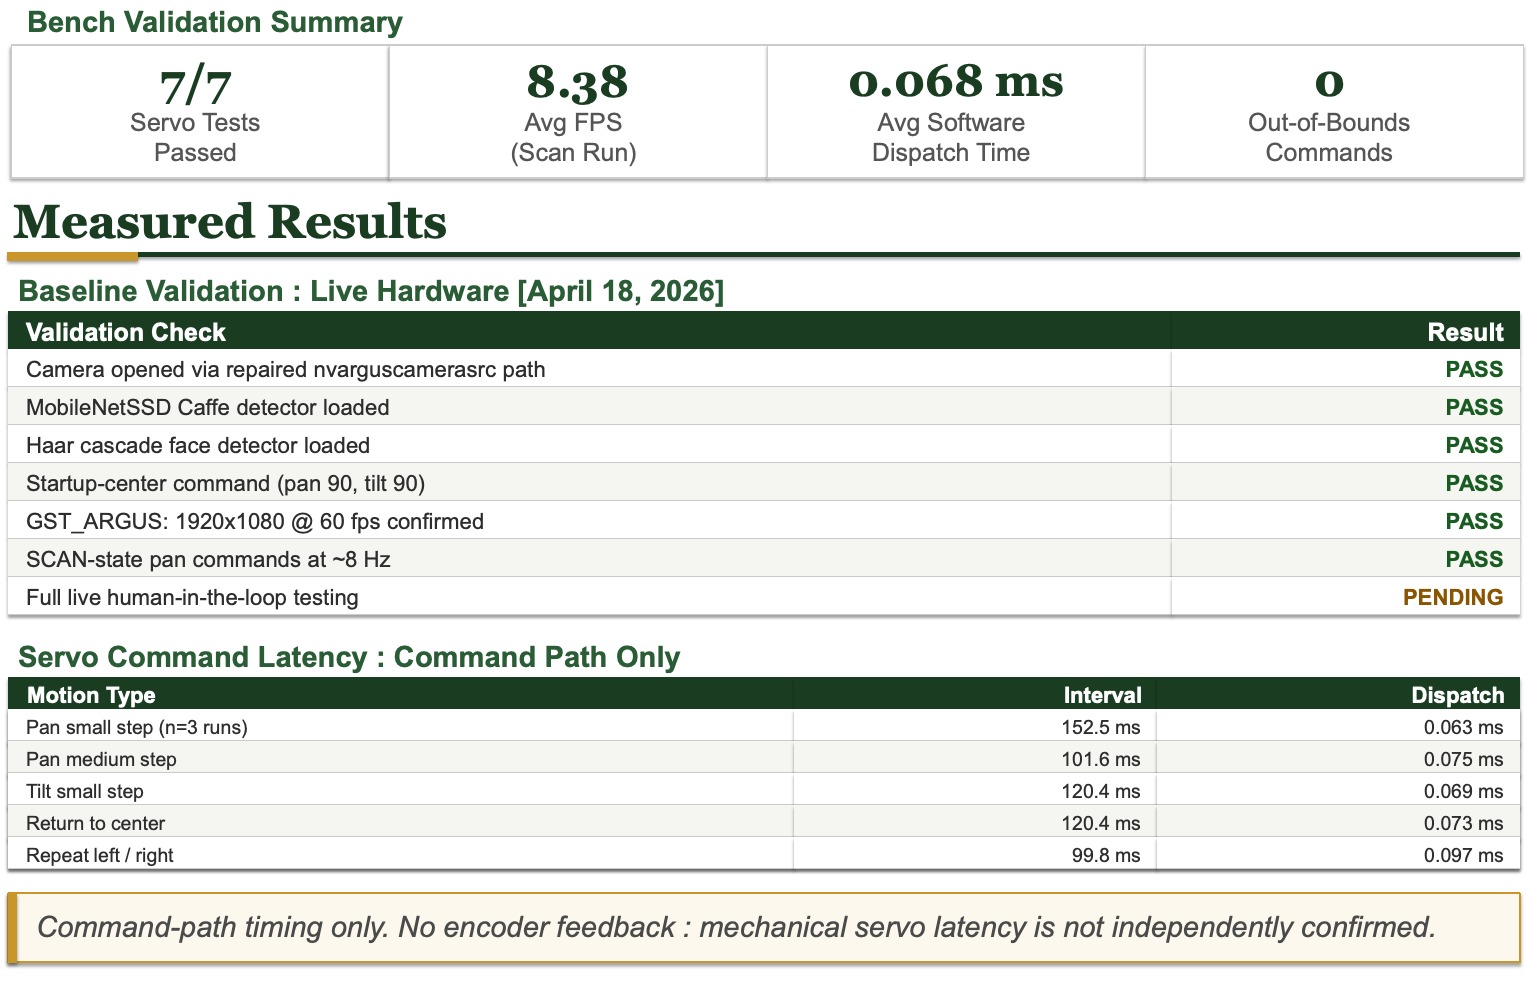Viewport: 1527px width, 990px height.
Task: Click the "Baseline Validation : Live Hardware" subheading
Action: click(x=371, y=291)
